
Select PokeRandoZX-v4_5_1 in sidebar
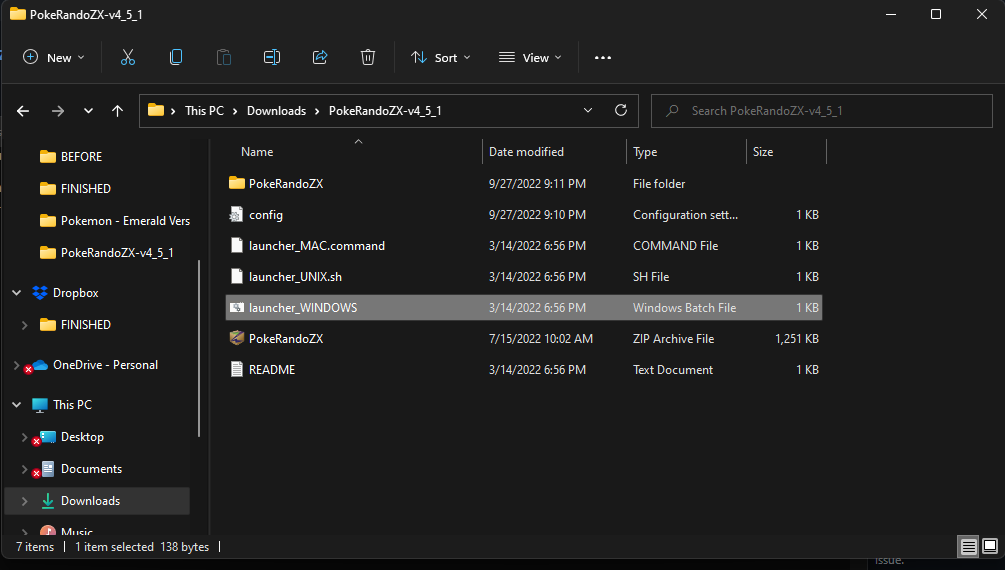click(x=117, y=253)
